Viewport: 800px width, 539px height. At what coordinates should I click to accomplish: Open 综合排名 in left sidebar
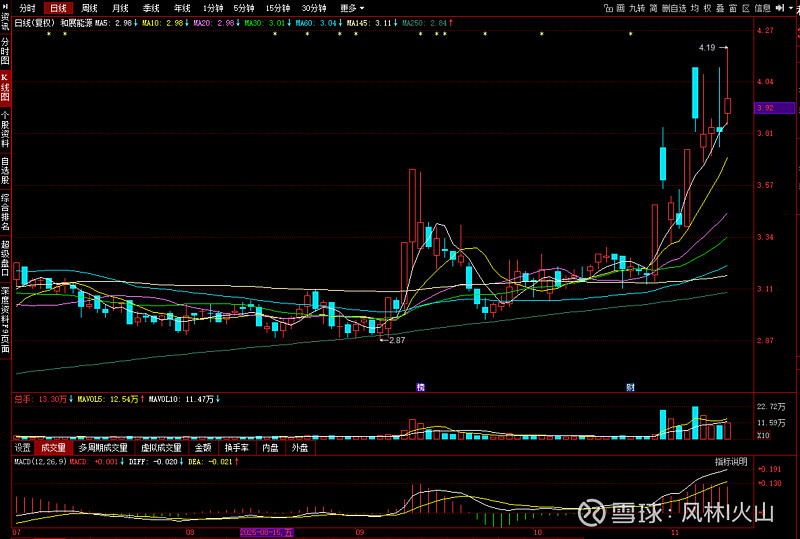point(5,212)
